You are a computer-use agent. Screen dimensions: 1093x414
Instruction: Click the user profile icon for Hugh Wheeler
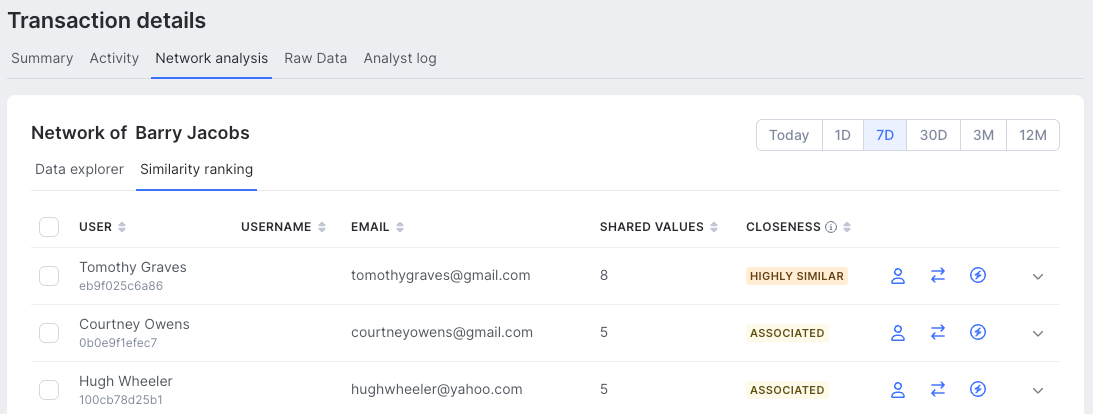(898, 390)
